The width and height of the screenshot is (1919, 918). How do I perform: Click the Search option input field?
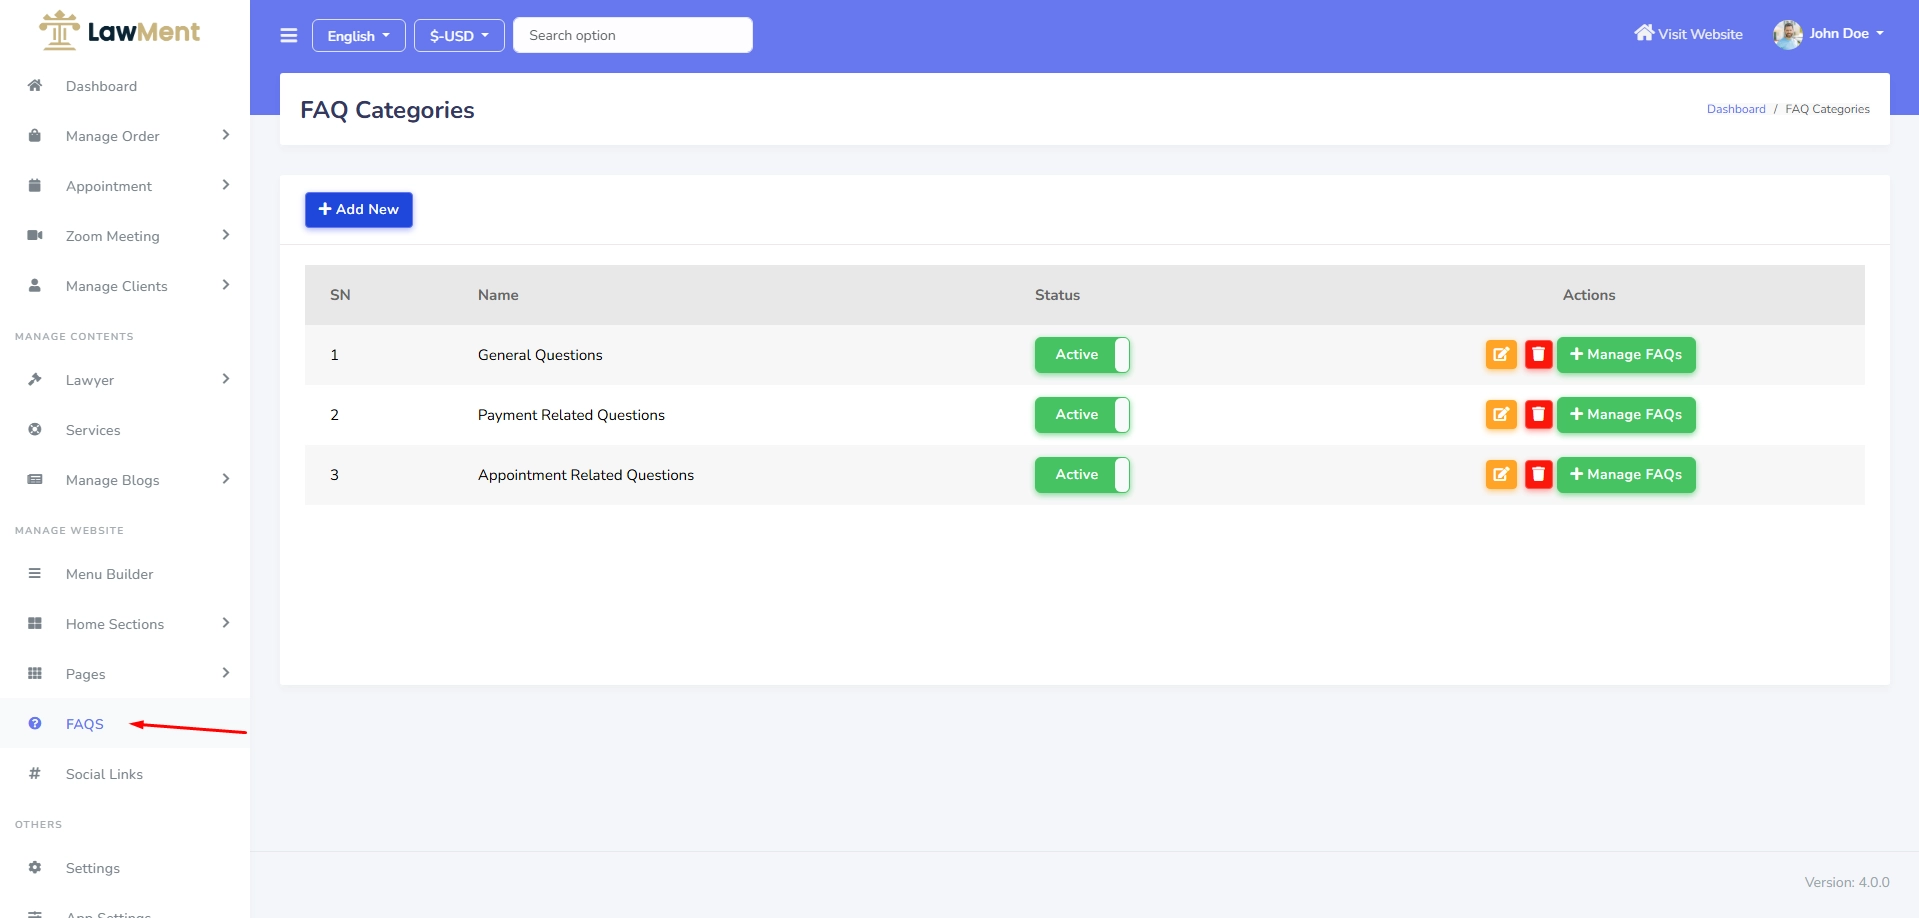(632, 35)
